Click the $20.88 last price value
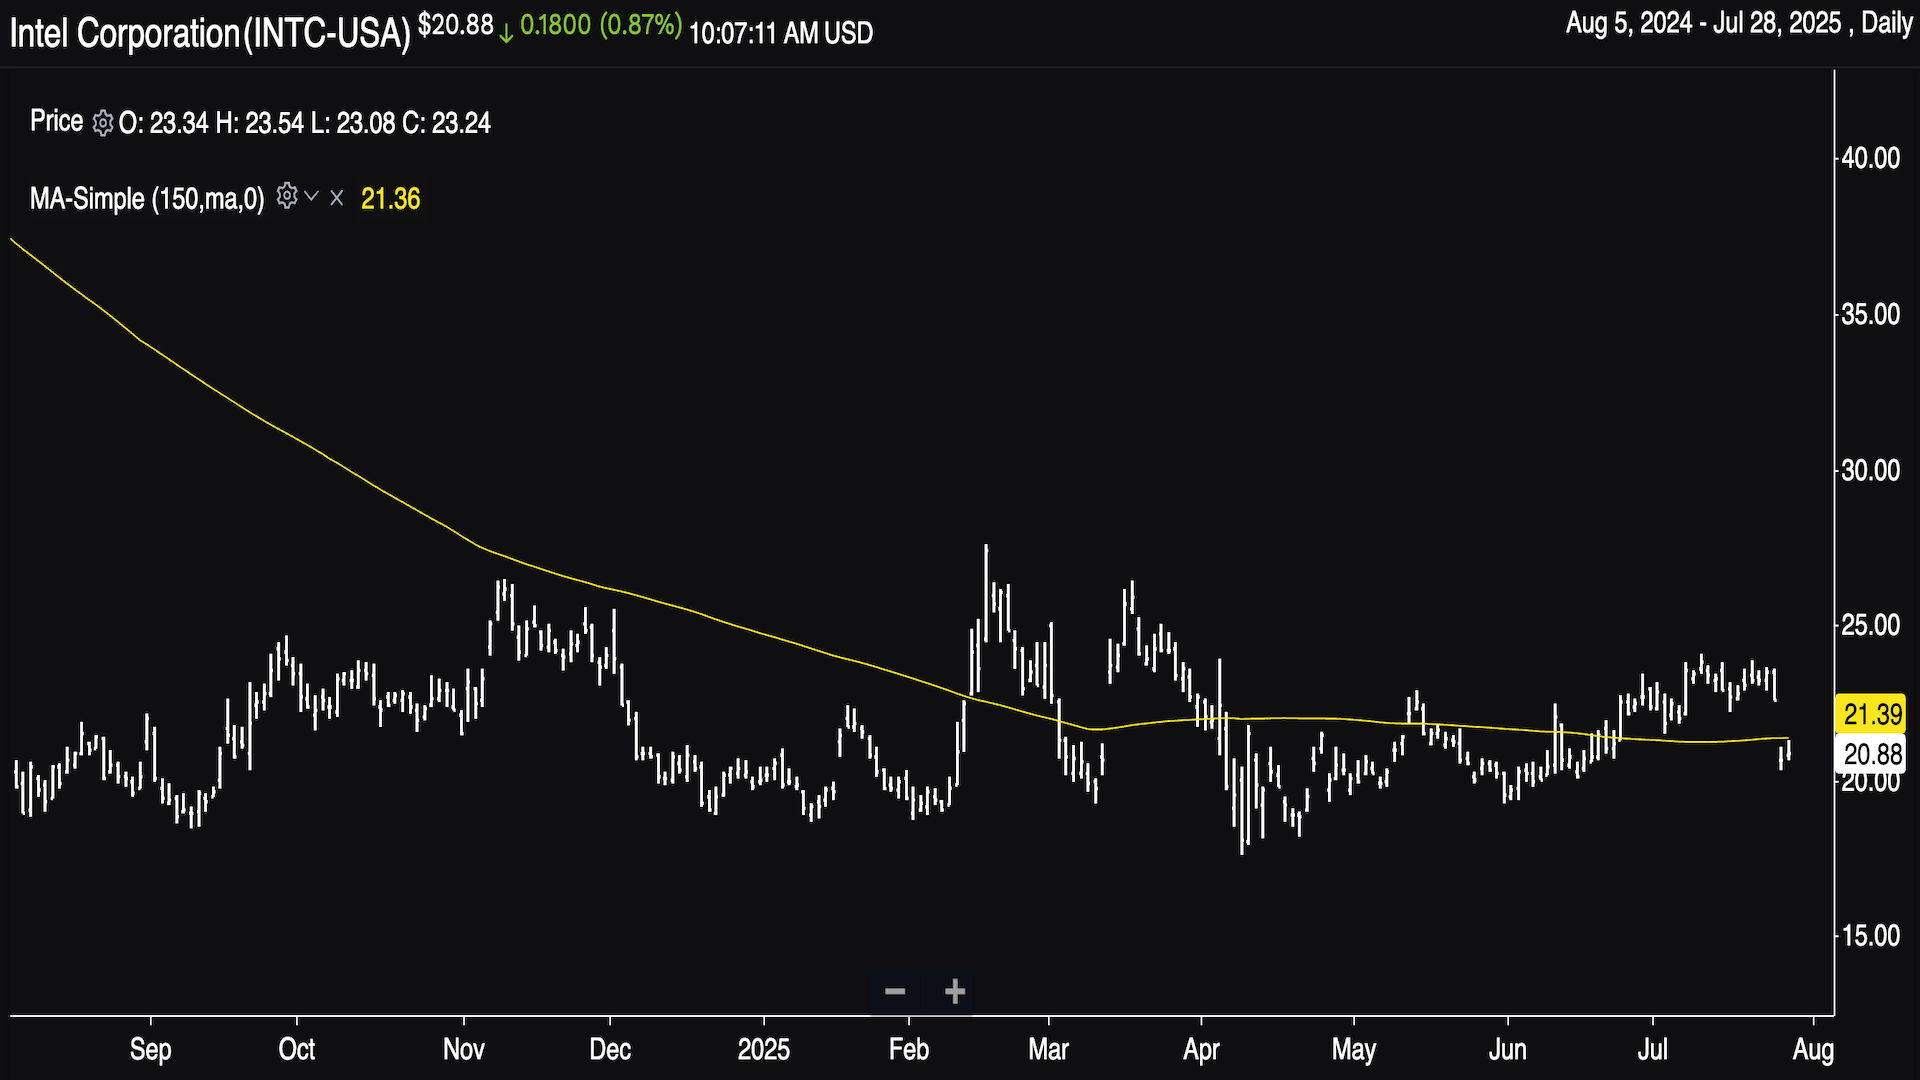1920x1080 pixels. 455,25
